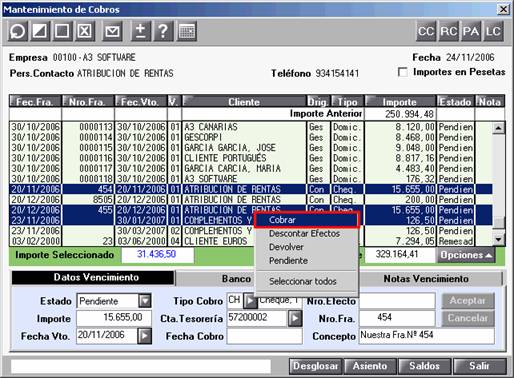Click the Asiento button

[x=370, y=366]
